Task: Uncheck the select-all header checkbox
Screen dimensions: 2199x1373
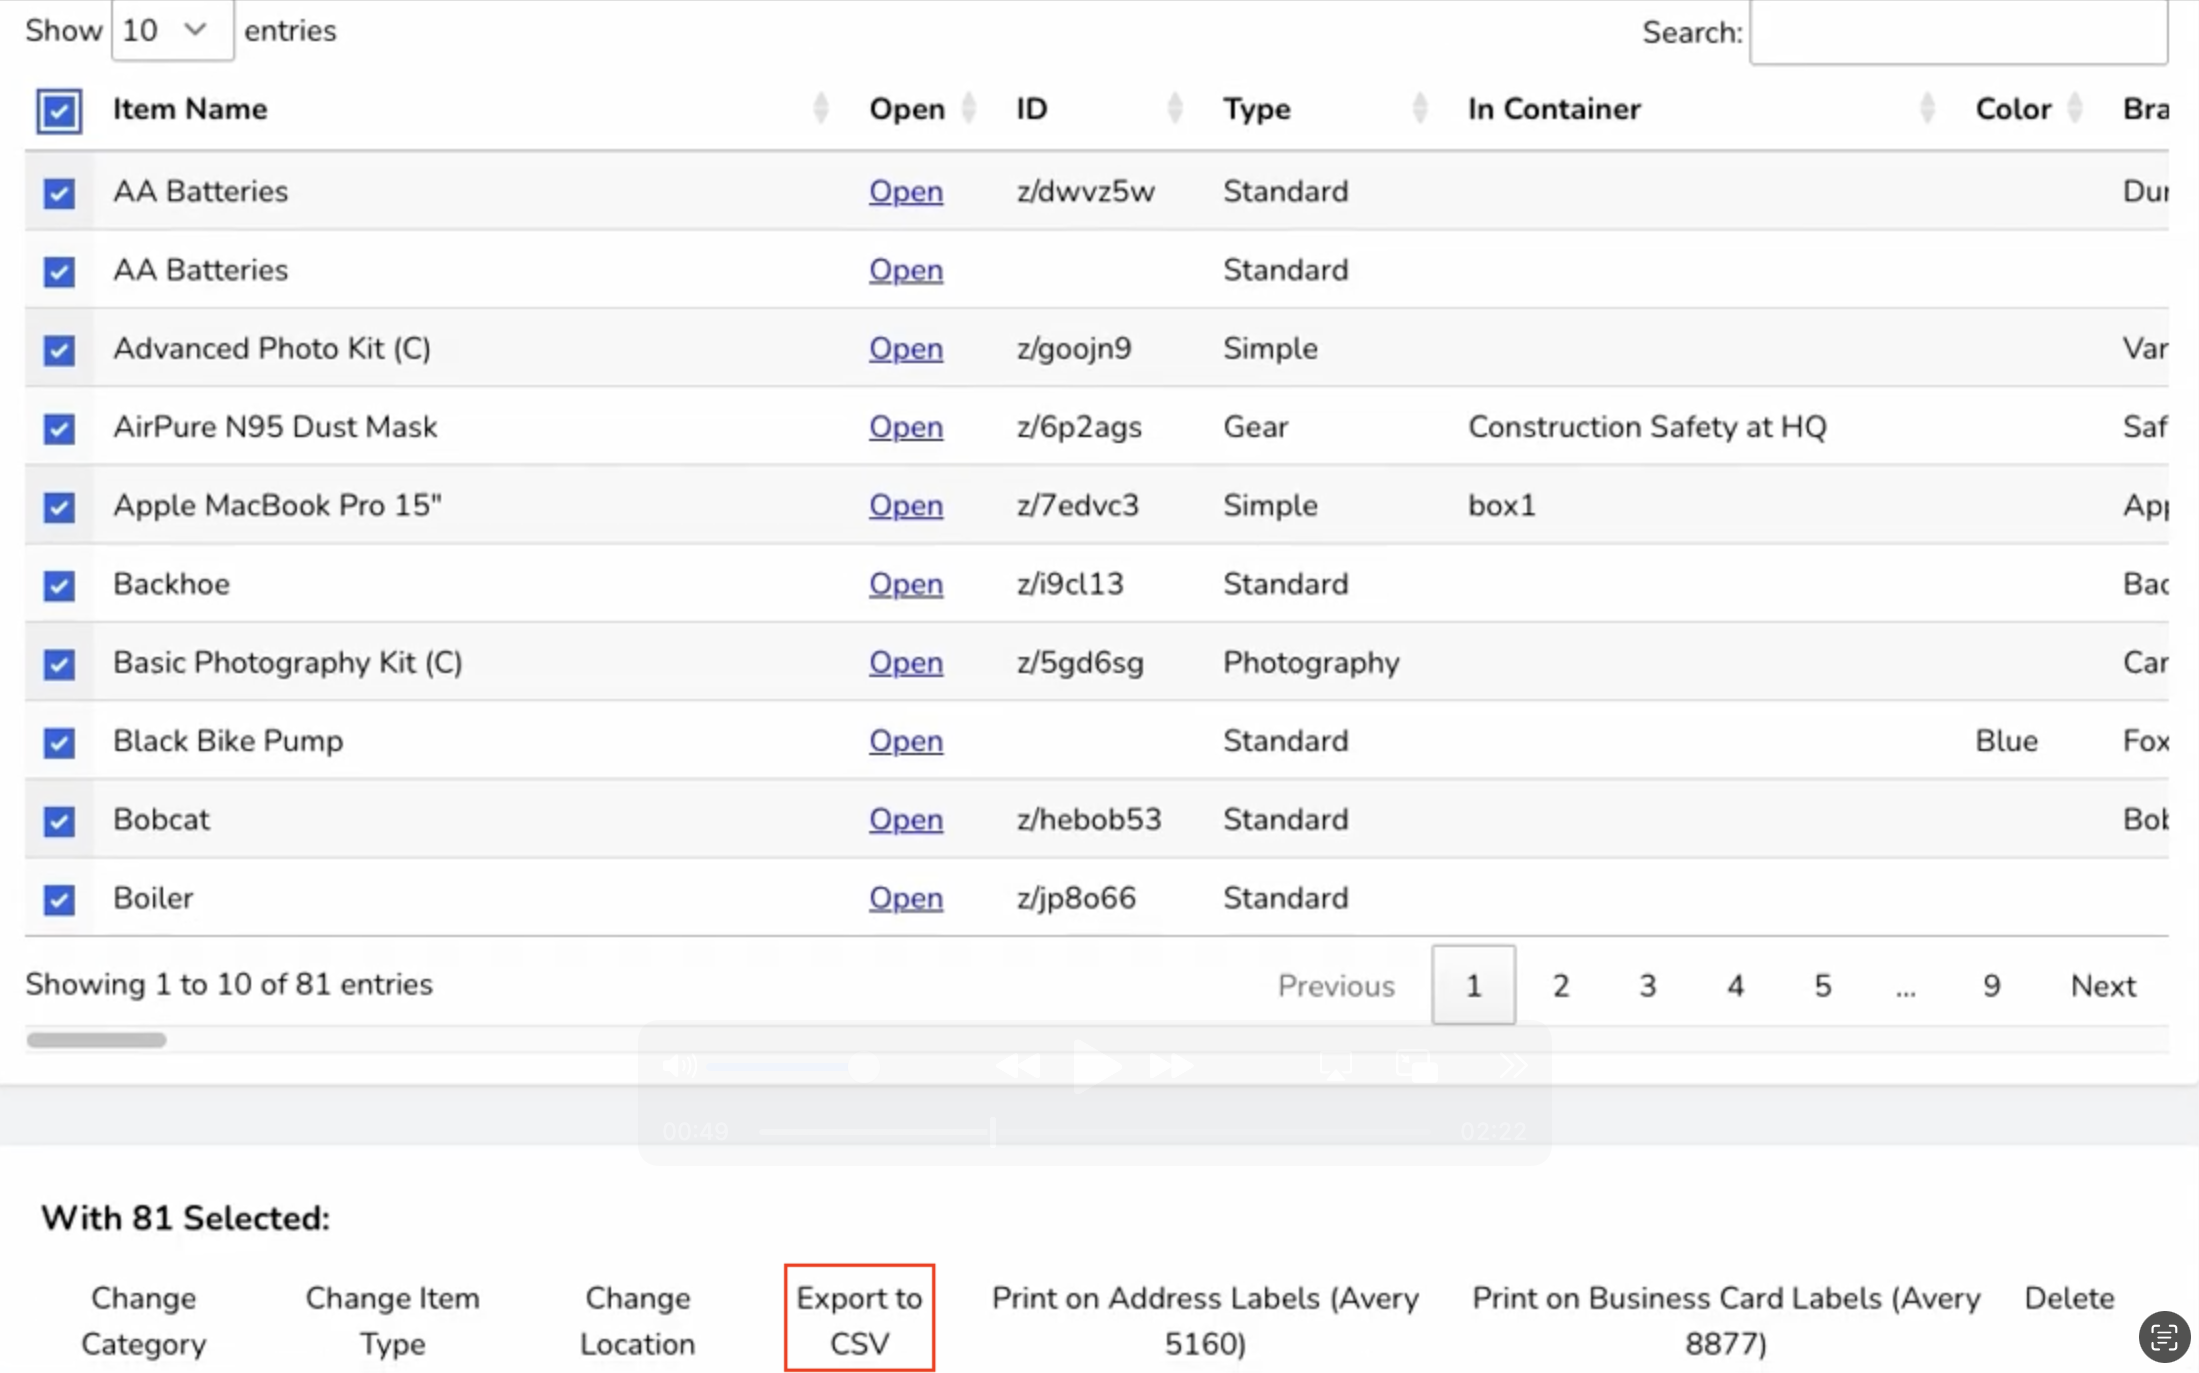Action: 59,110
